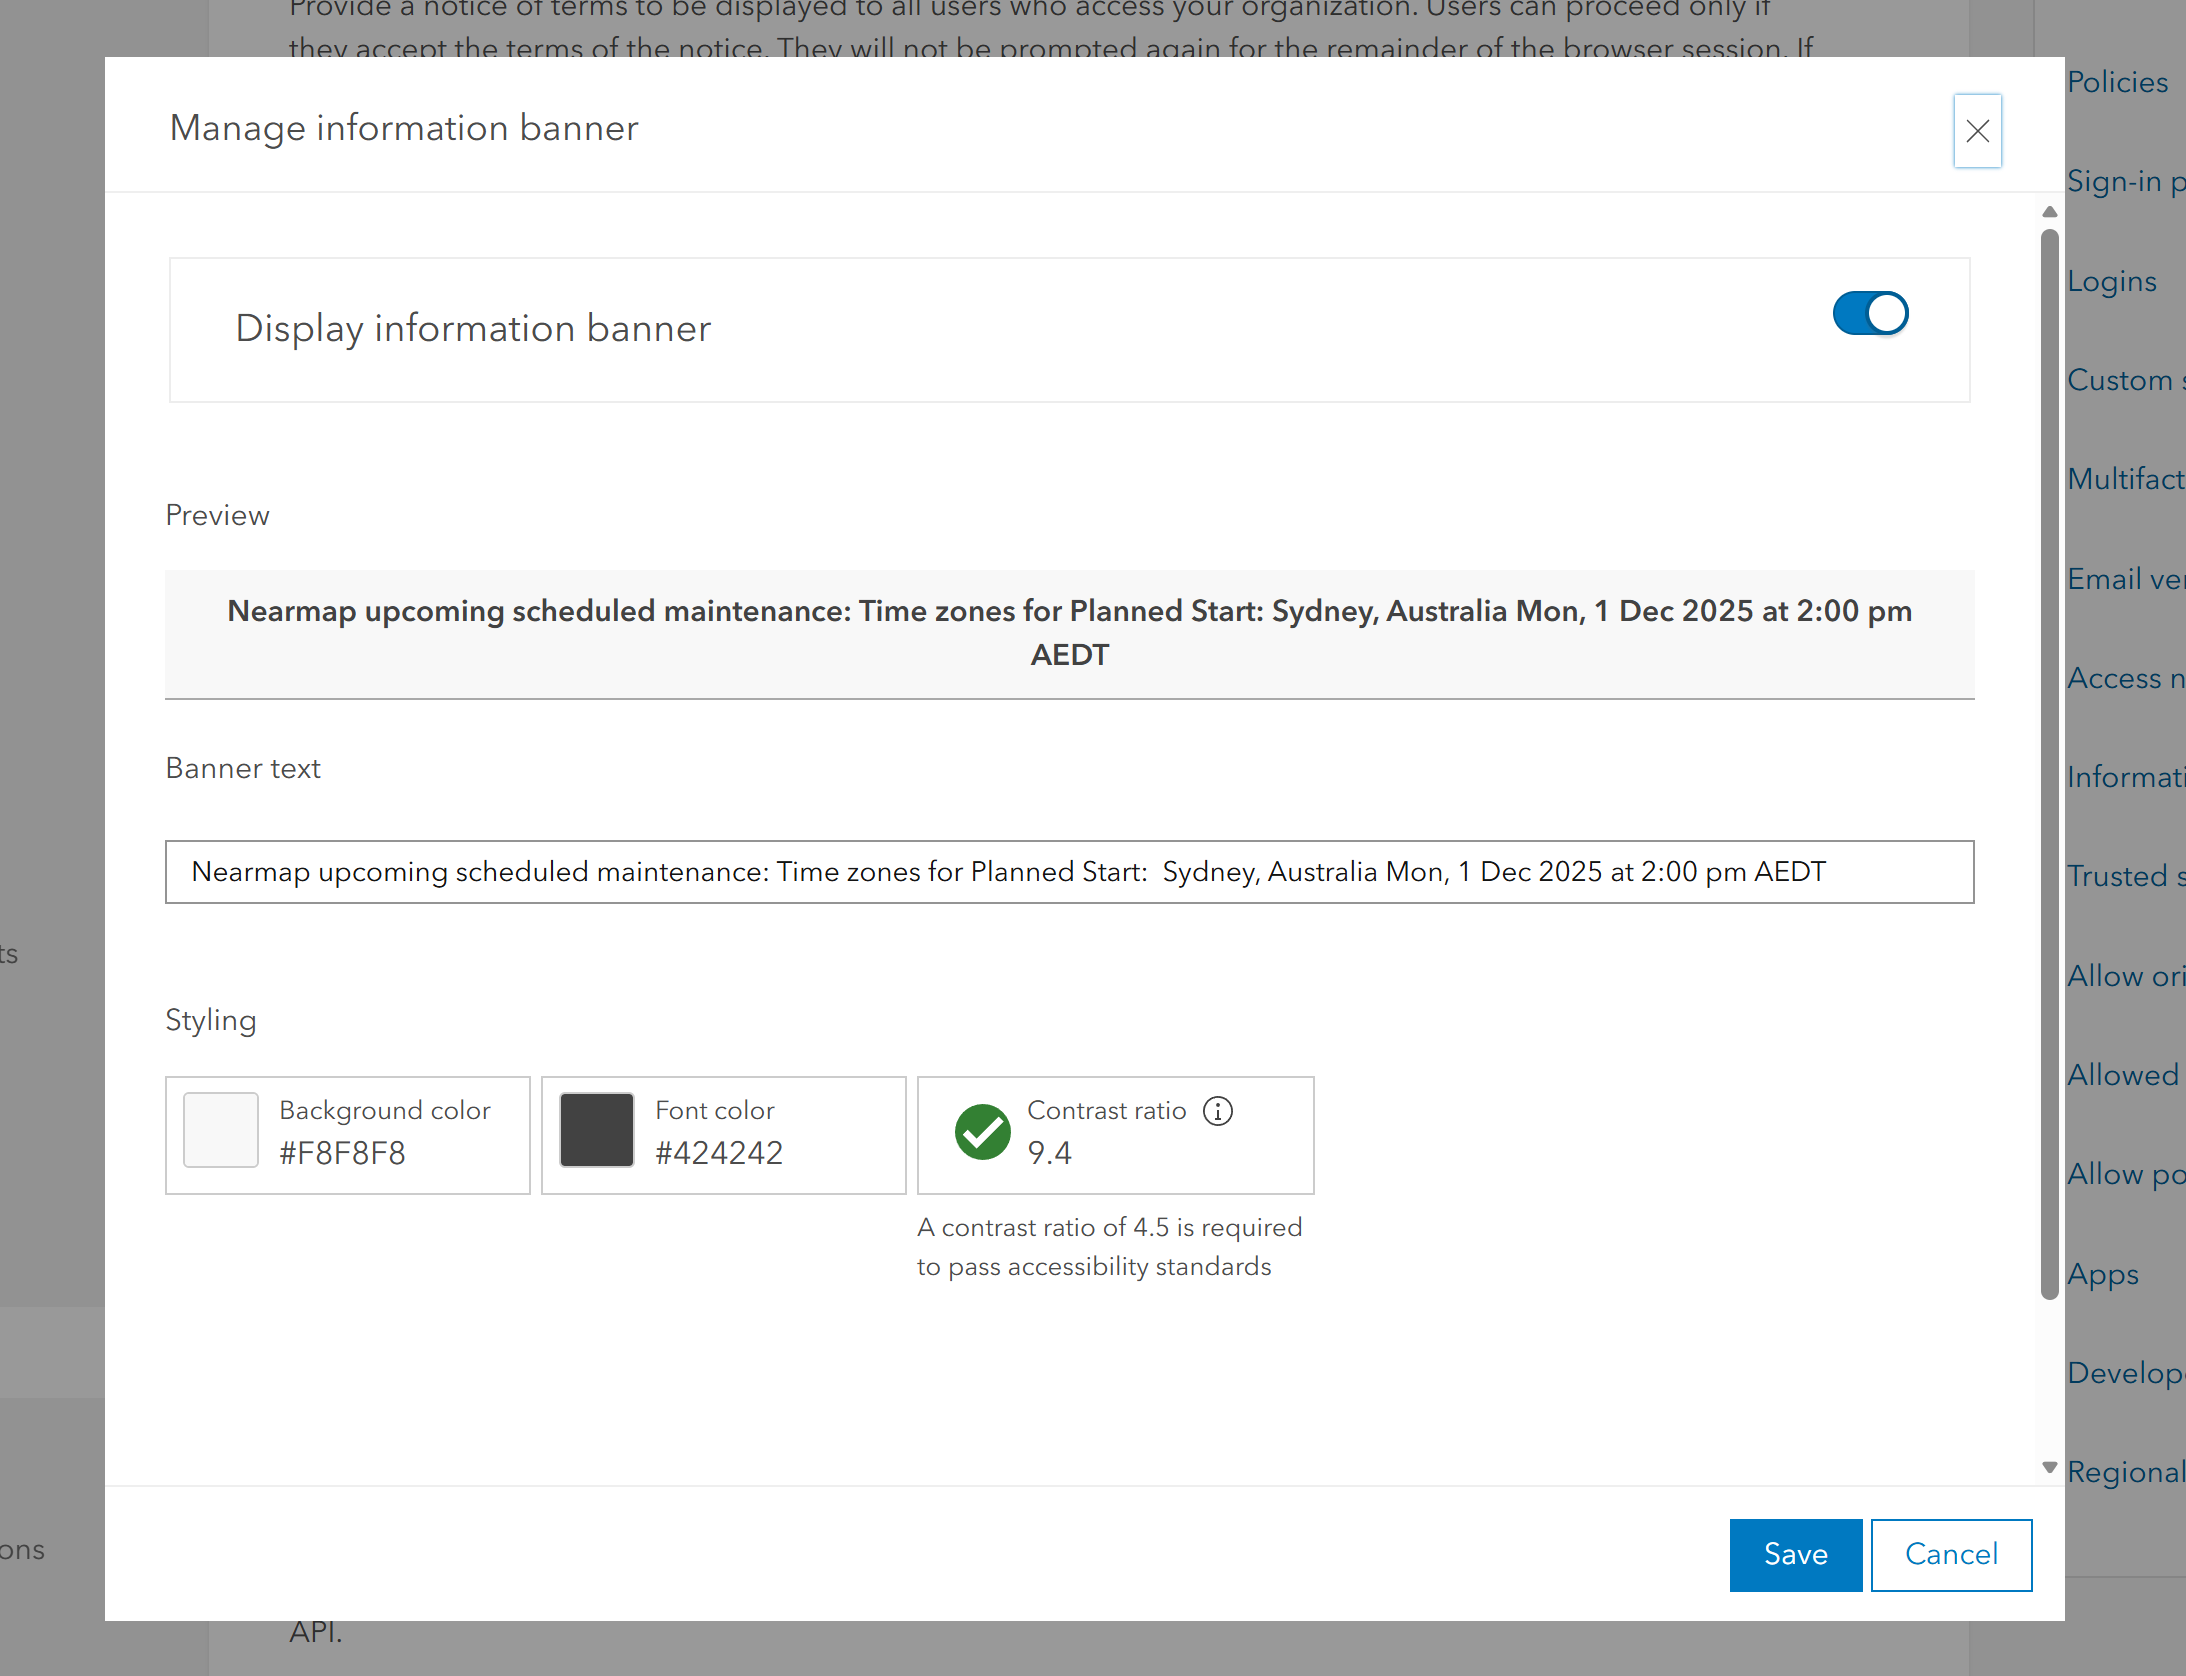The height and width of the screenshot is (1676, 2186).
Task: Jump to the Allowed section sidebar link
Action: click(x=2123, y=1076)
